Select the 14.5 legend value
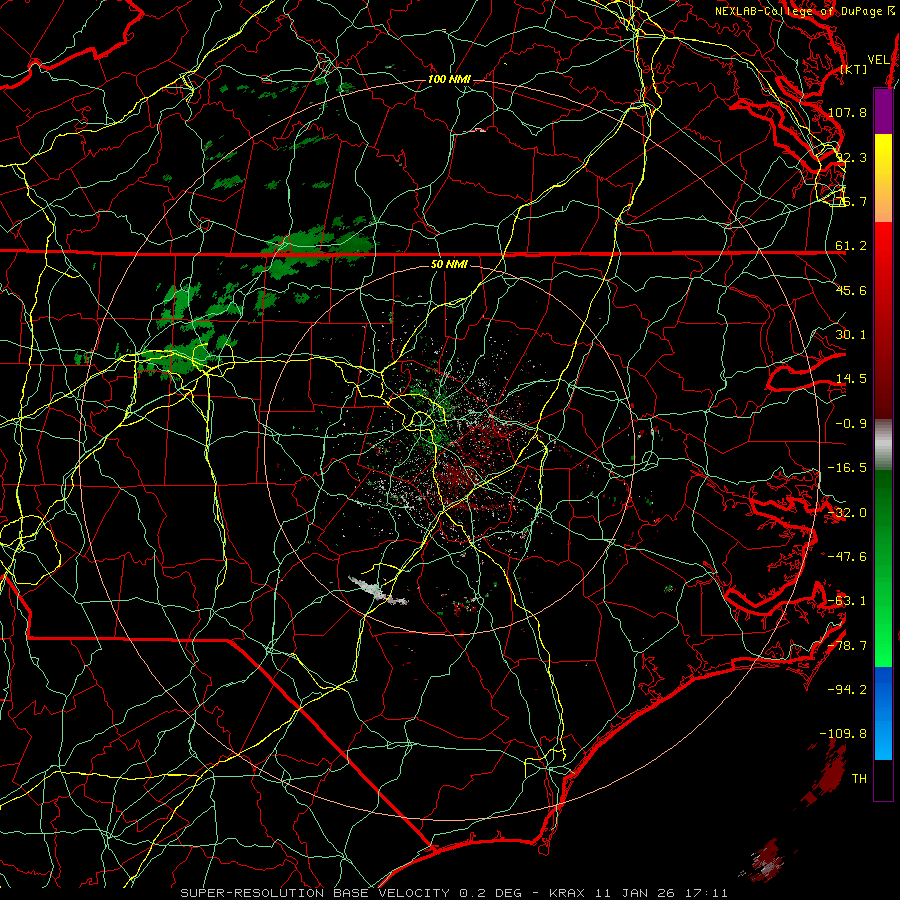This screenshot has width=900, height=900. (x=851, y=379)
